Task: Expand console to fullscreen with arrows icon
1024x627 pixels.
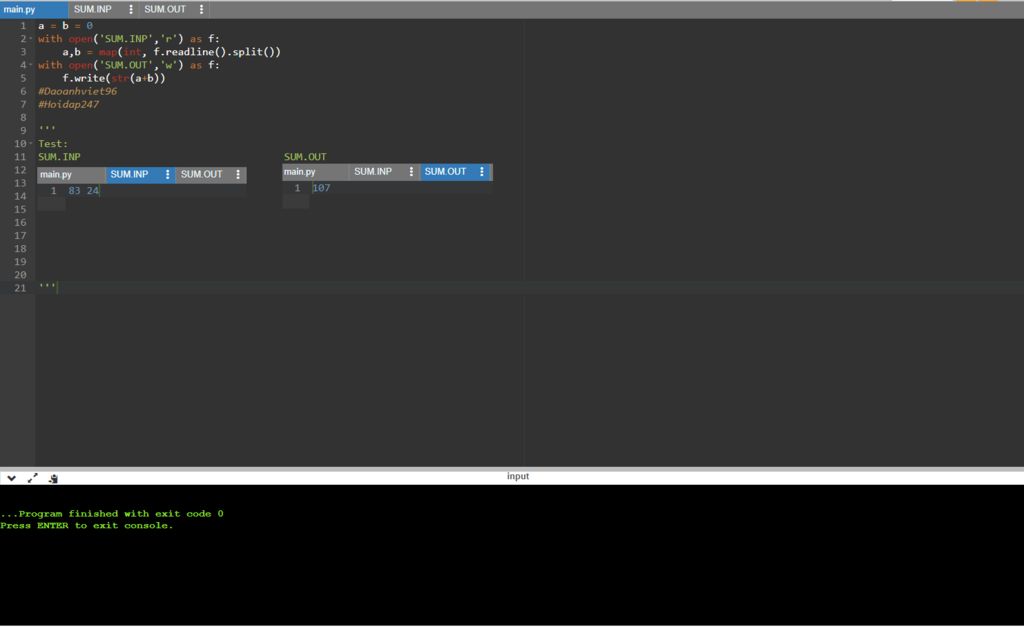Action: click(32, 478)
